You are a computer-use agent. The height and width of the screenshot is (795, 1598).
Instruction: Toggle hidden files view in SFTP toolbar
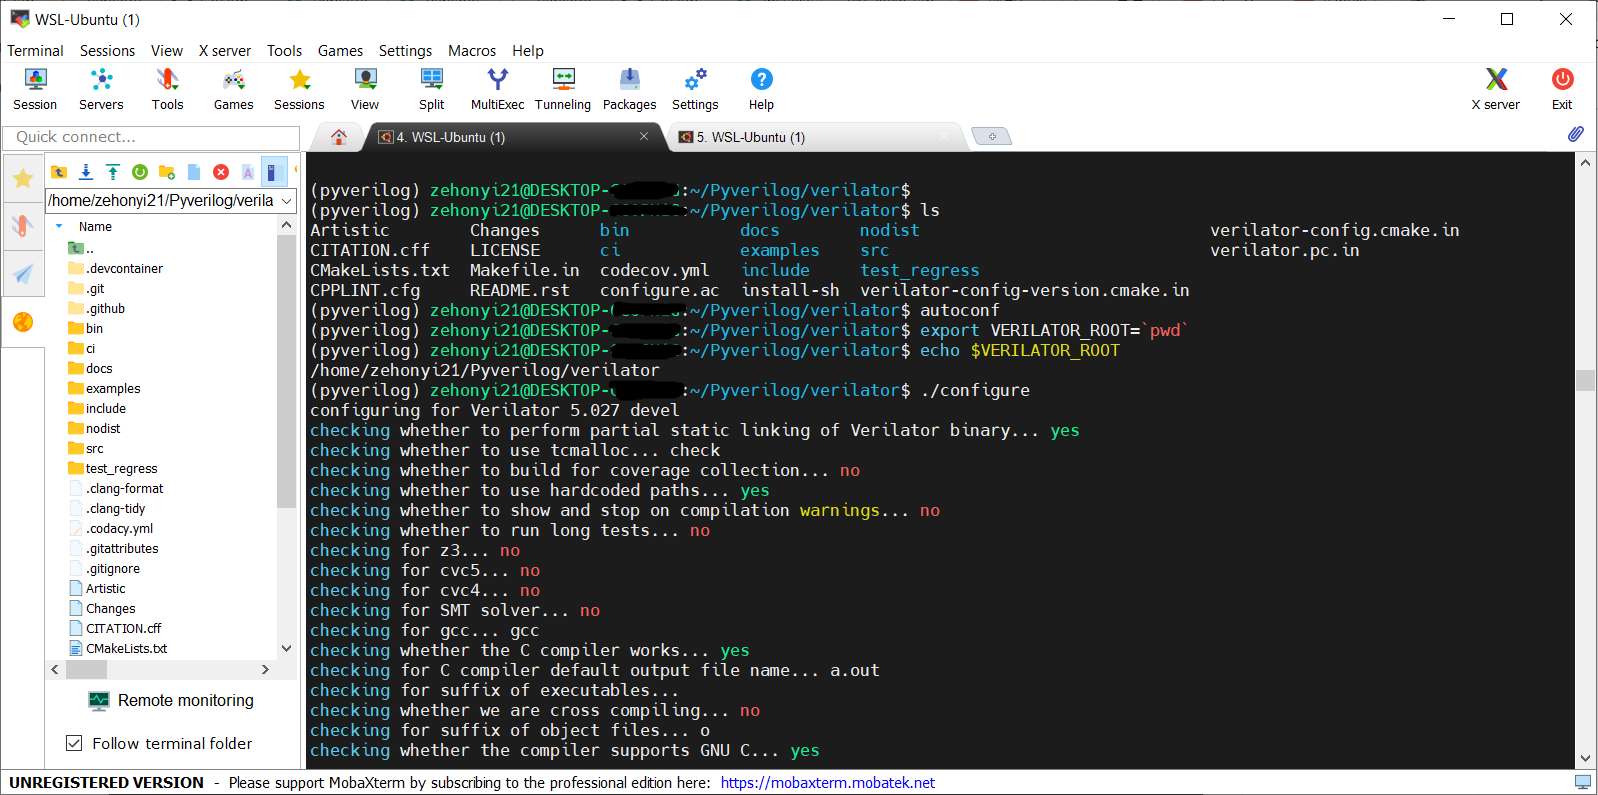[274, 172]
